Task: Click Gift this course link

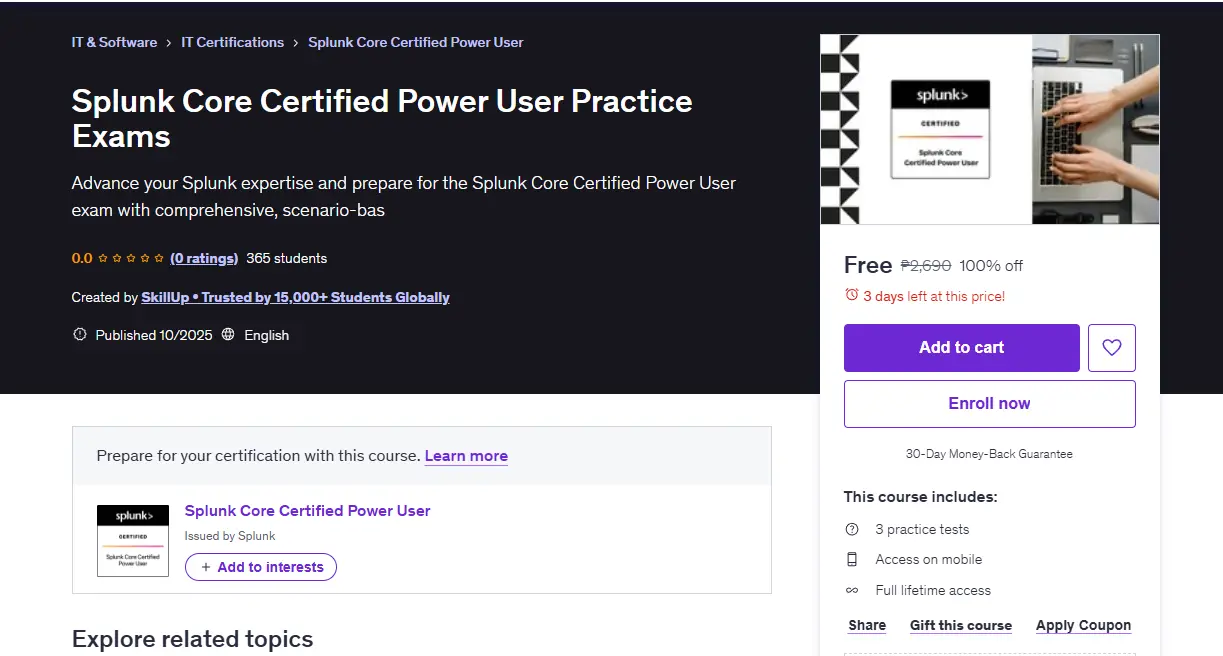Action: coord(961,625)
